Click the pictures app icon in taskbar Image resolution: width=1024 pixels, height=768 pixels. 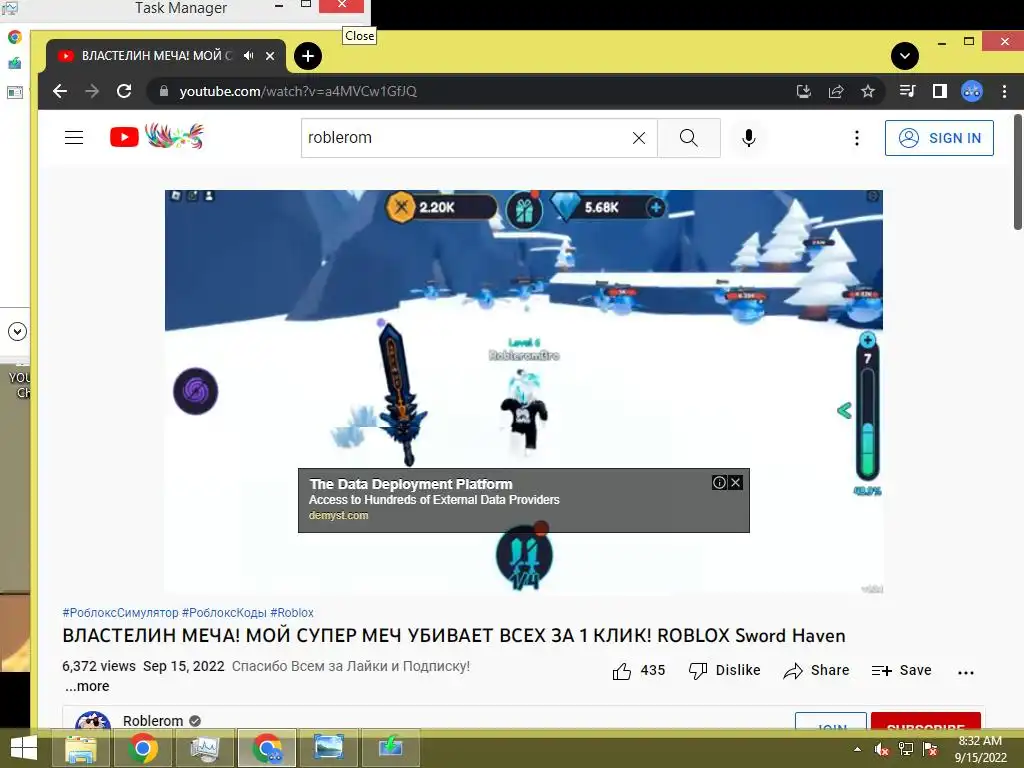[328, 748]
